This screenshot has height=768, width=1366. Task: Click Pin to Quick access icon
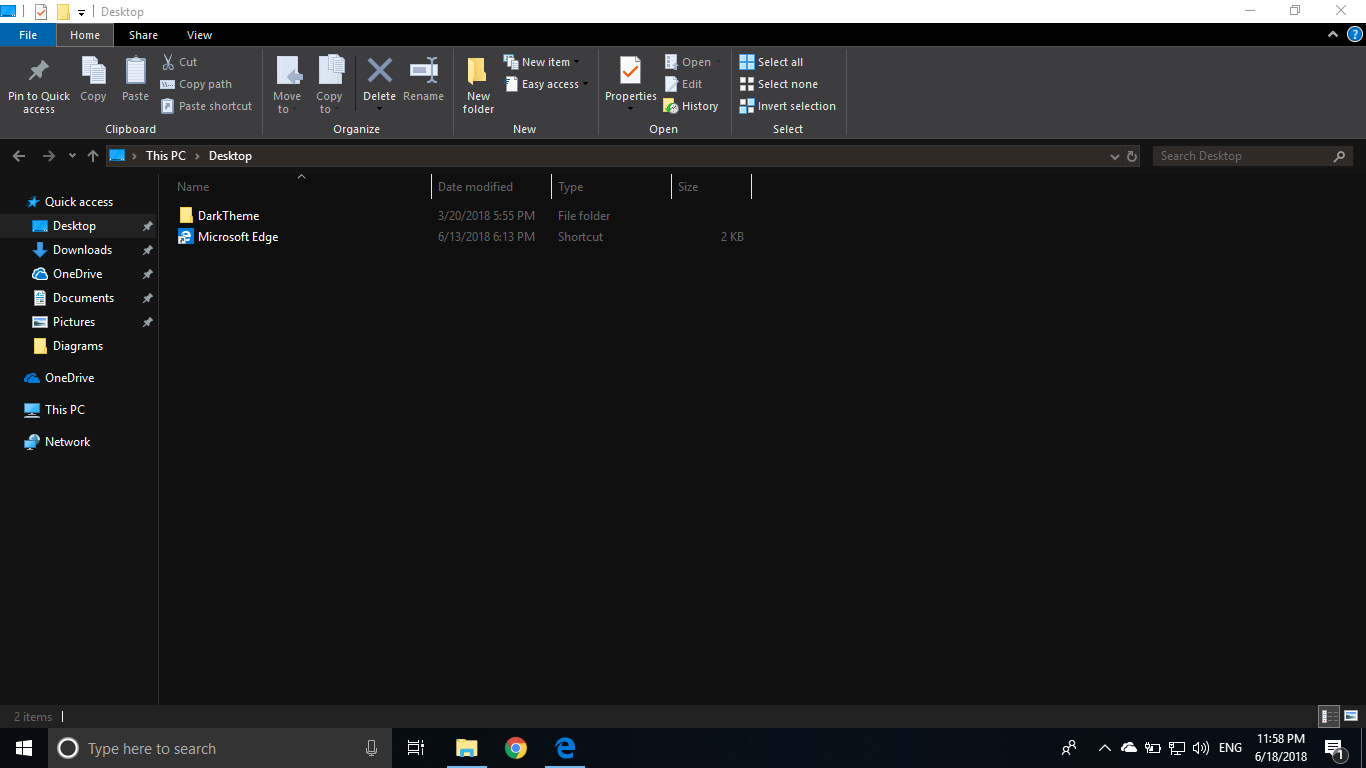(x=39, y=71)
